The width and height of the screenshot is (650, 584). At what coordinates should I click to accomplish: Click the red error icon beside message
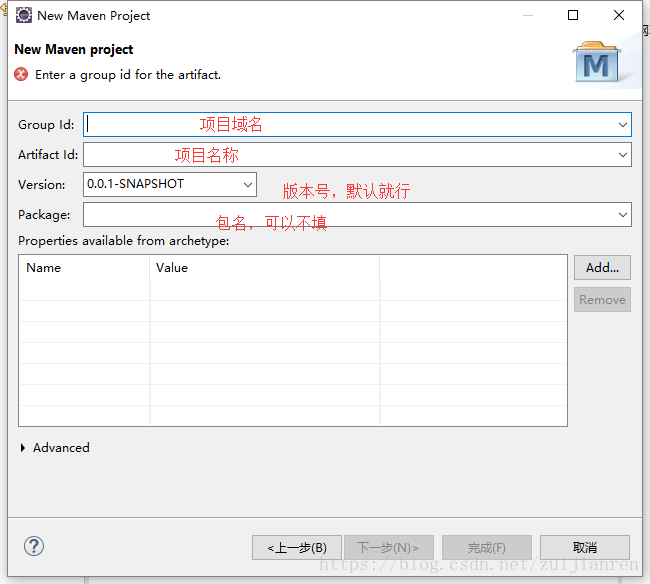pos(21,75)
